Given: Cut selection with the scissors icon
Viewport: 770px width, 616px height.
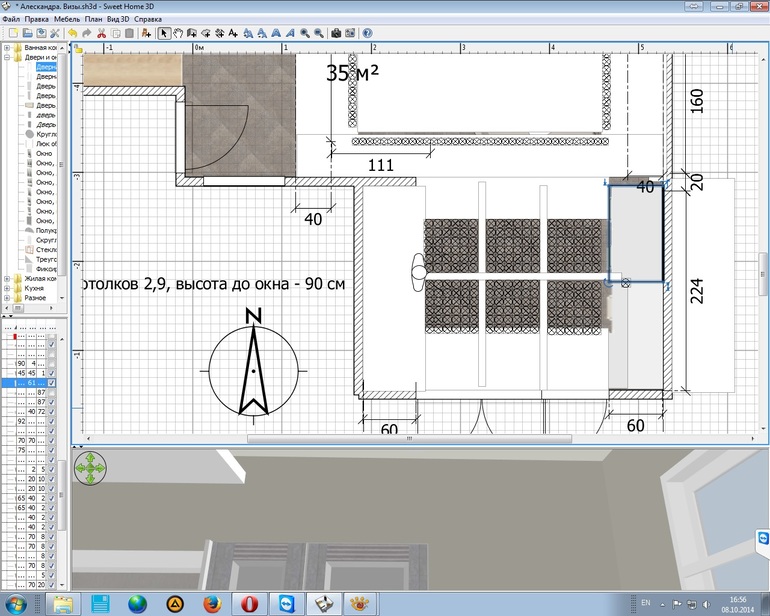Looking at the screenshot, I should (x=101, y=33).
